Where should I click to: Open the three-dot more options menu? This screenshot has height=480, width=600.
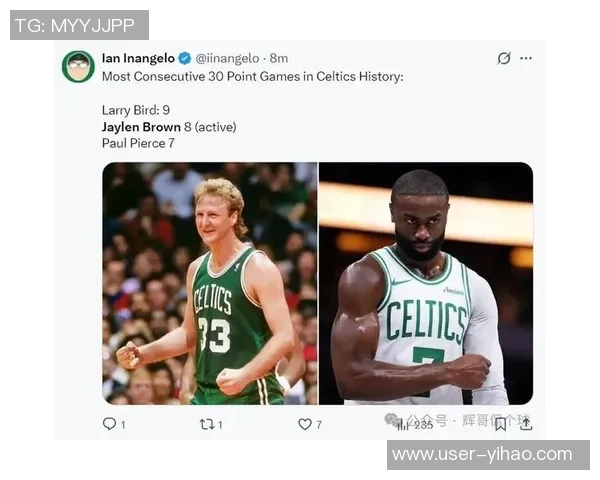[526, 58]
